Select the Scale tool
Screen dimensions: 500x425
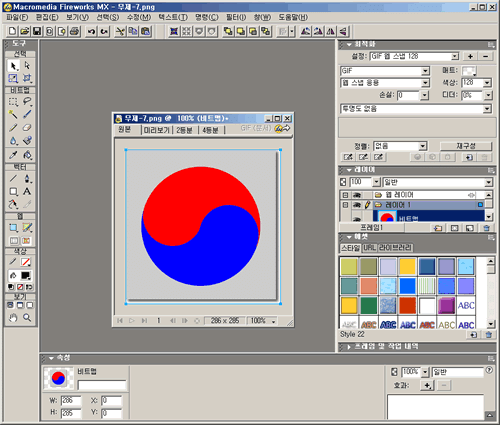coord(13,78)
